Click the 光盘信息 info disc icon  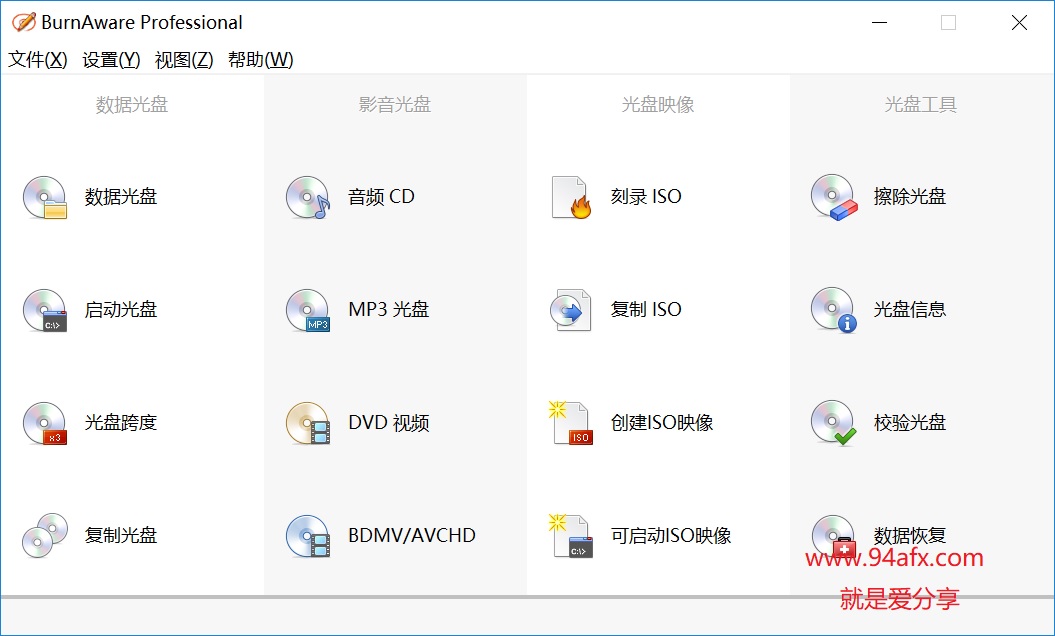tap(834, 310)
